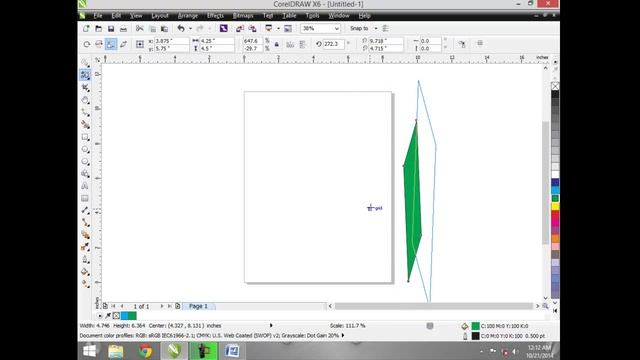Screen dimensions: 640x360
Task: Click the Save icon
Action: 111,29
